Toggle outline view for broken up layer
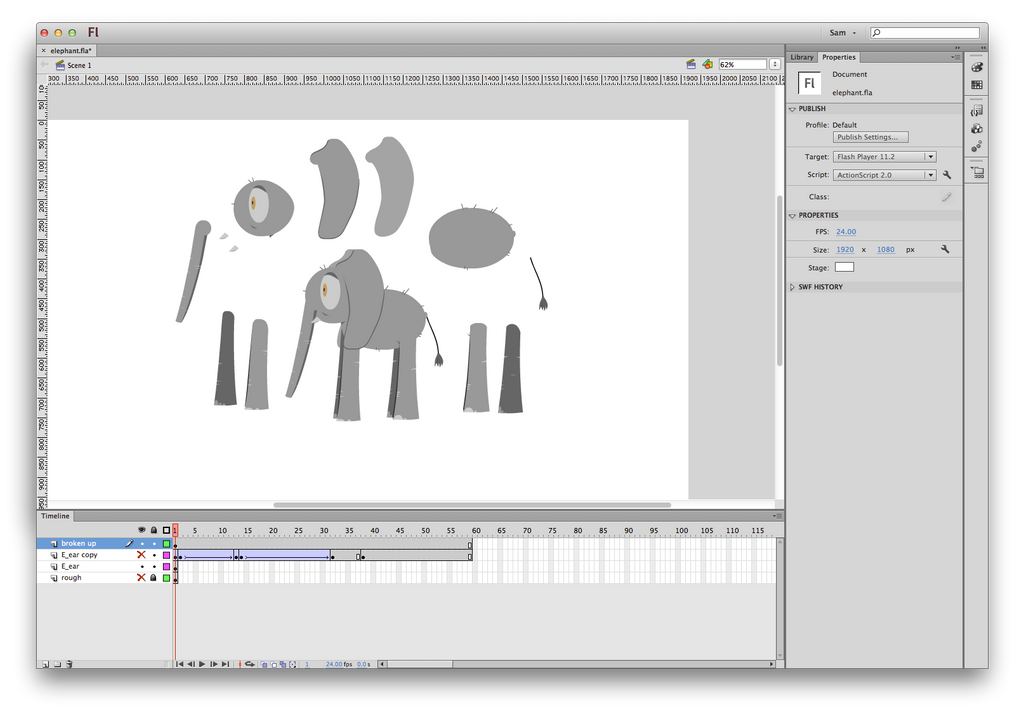Viewport: 1024px width, 719px height. point(167,543)
